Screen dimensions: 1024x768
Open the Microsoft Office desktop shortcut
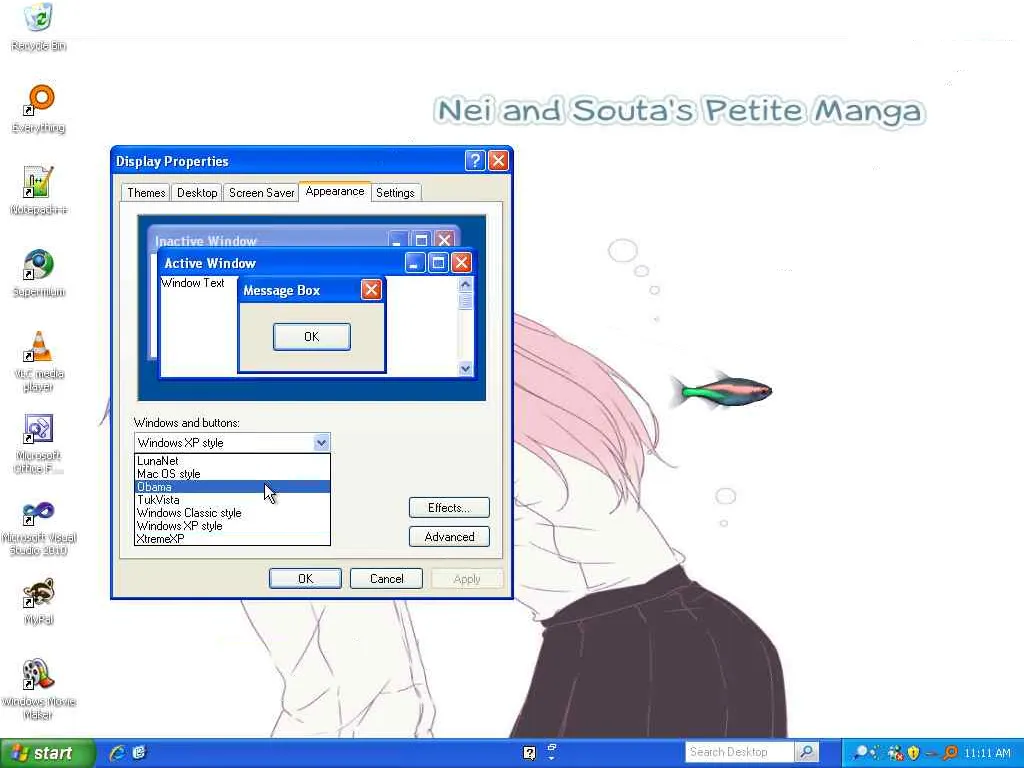click(38, 443)
